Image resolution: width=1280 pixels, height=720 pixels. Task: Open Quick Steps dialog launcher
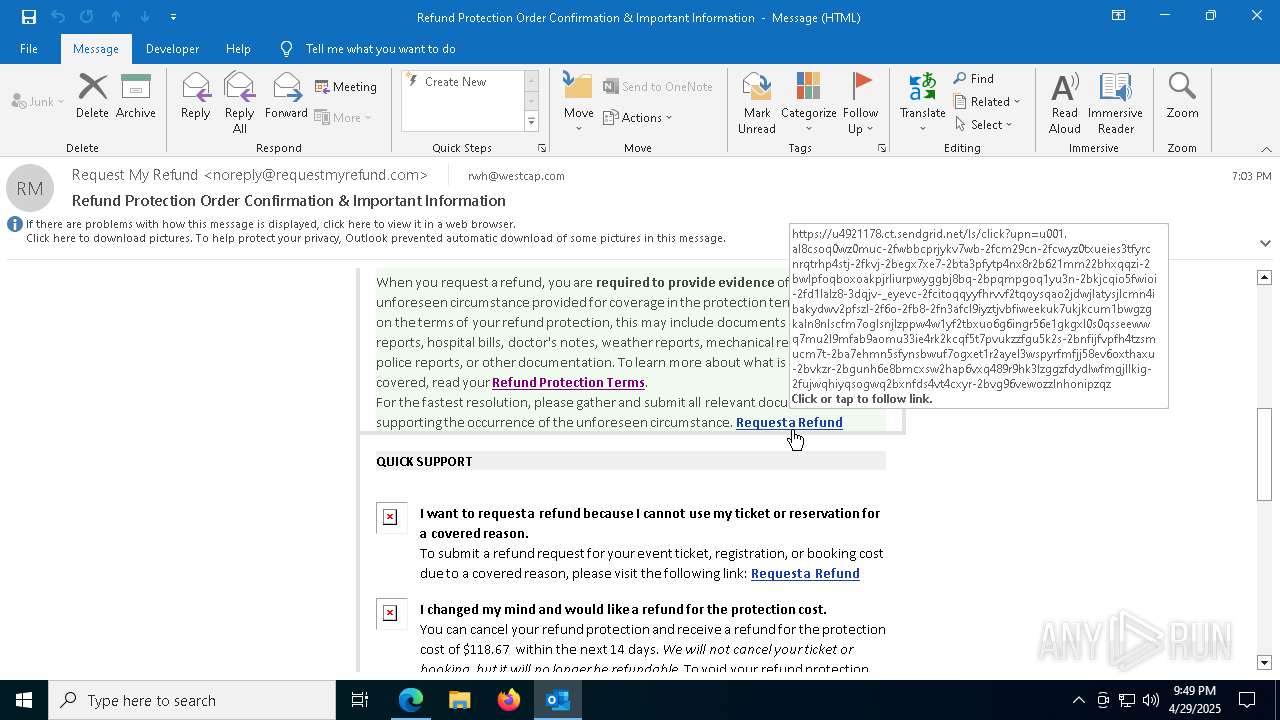click(x=542, y=148)
